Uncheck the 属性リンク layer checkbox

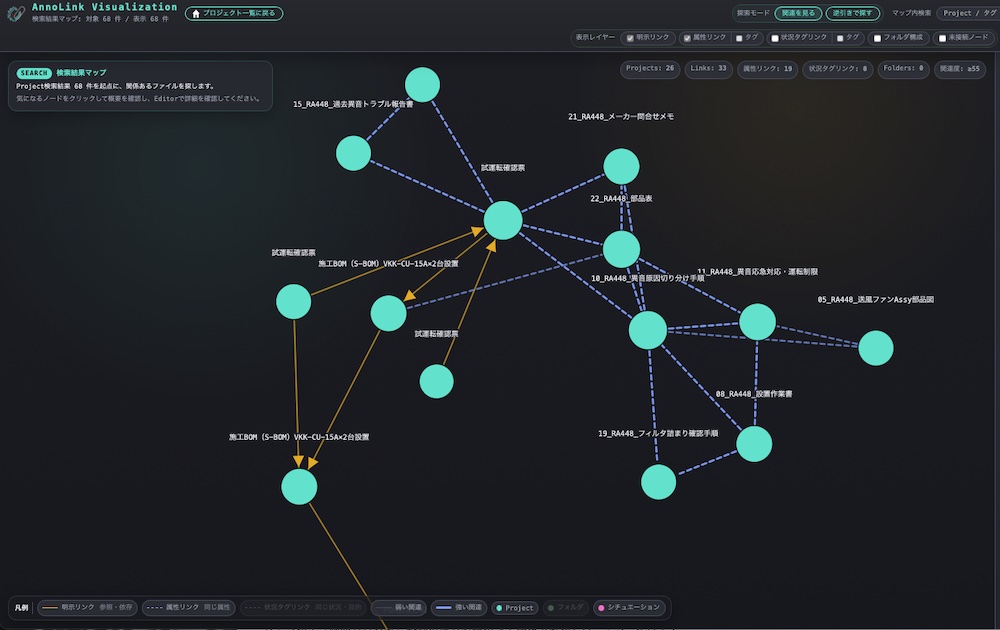(687, 38)
